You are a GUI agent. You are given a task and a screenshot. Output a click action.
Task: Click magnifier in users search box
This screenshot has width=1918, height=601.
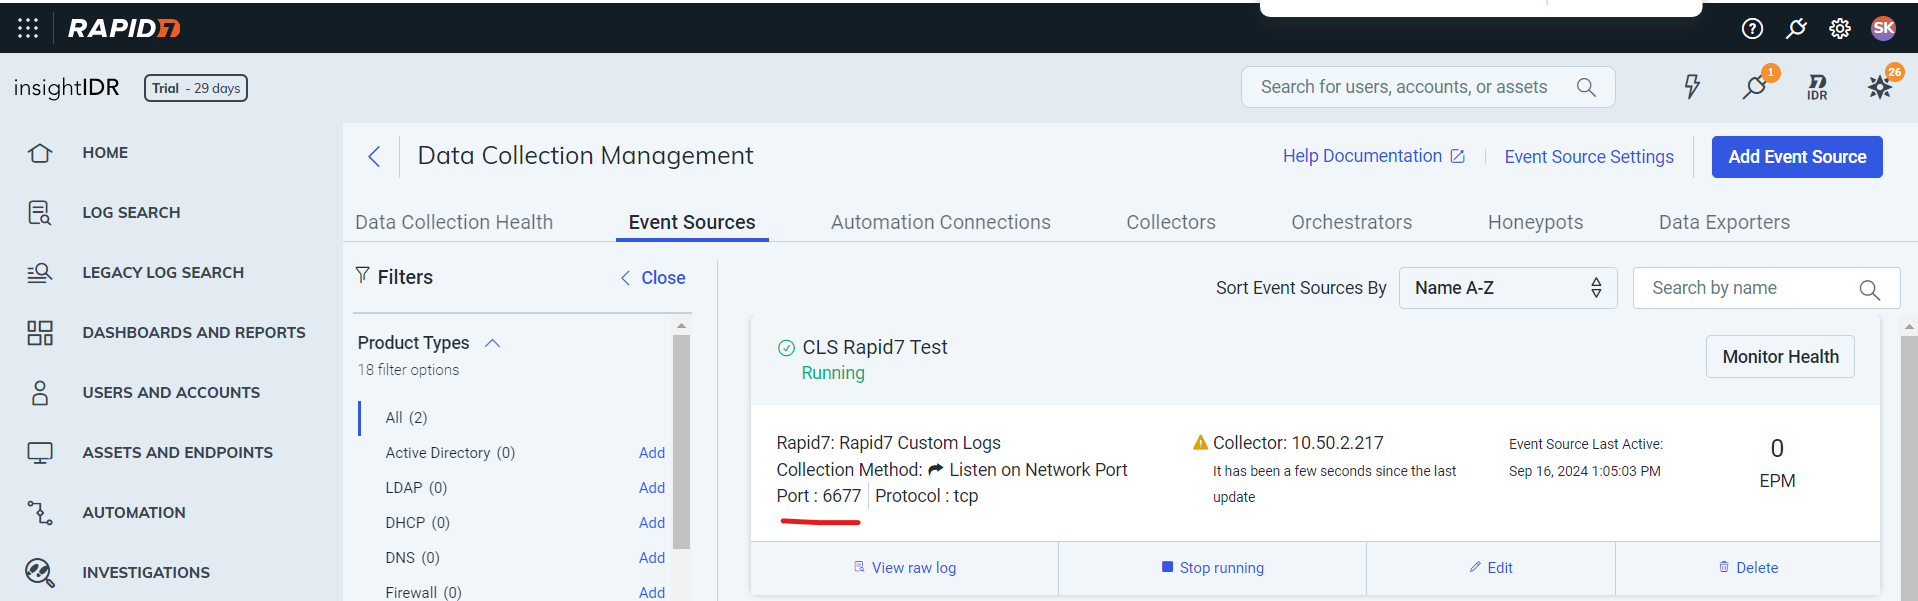(x=1586, y=87)
